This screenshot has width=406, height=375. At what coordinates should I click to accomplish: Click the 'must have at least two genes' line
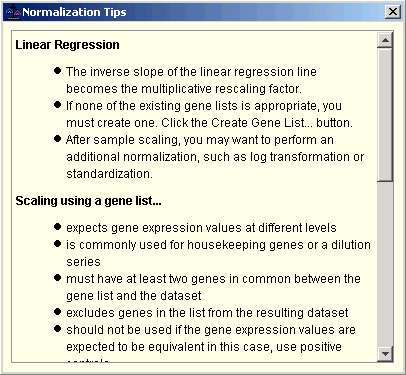coord(213,279)
